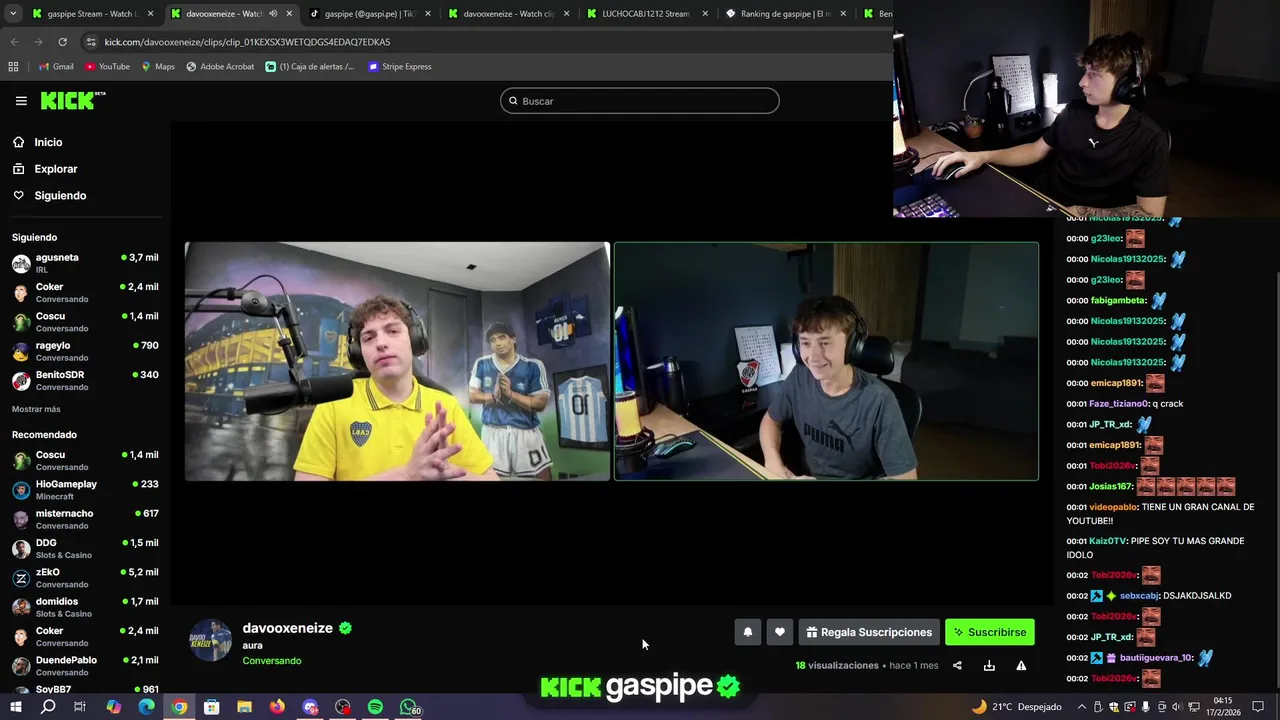1280x720 pixels.
Task: Click Kaiz0TV username in chat
Action: (1108, 541)
